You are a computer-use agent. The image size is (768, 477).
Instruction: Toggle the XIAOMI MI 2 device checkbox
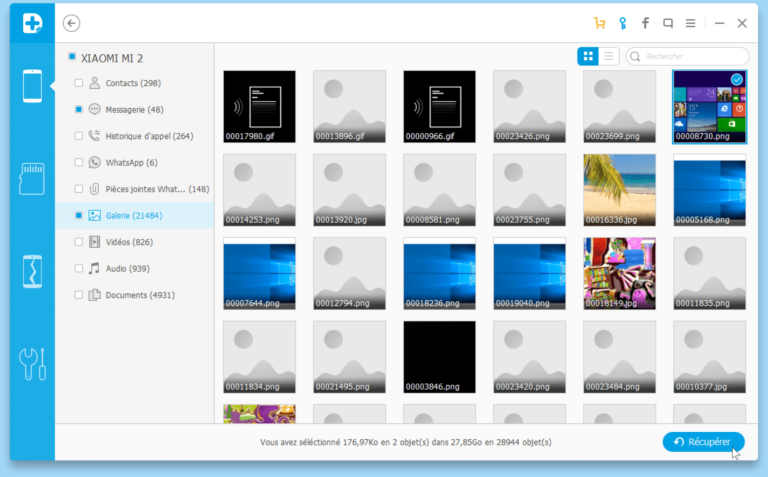(72, 58)
